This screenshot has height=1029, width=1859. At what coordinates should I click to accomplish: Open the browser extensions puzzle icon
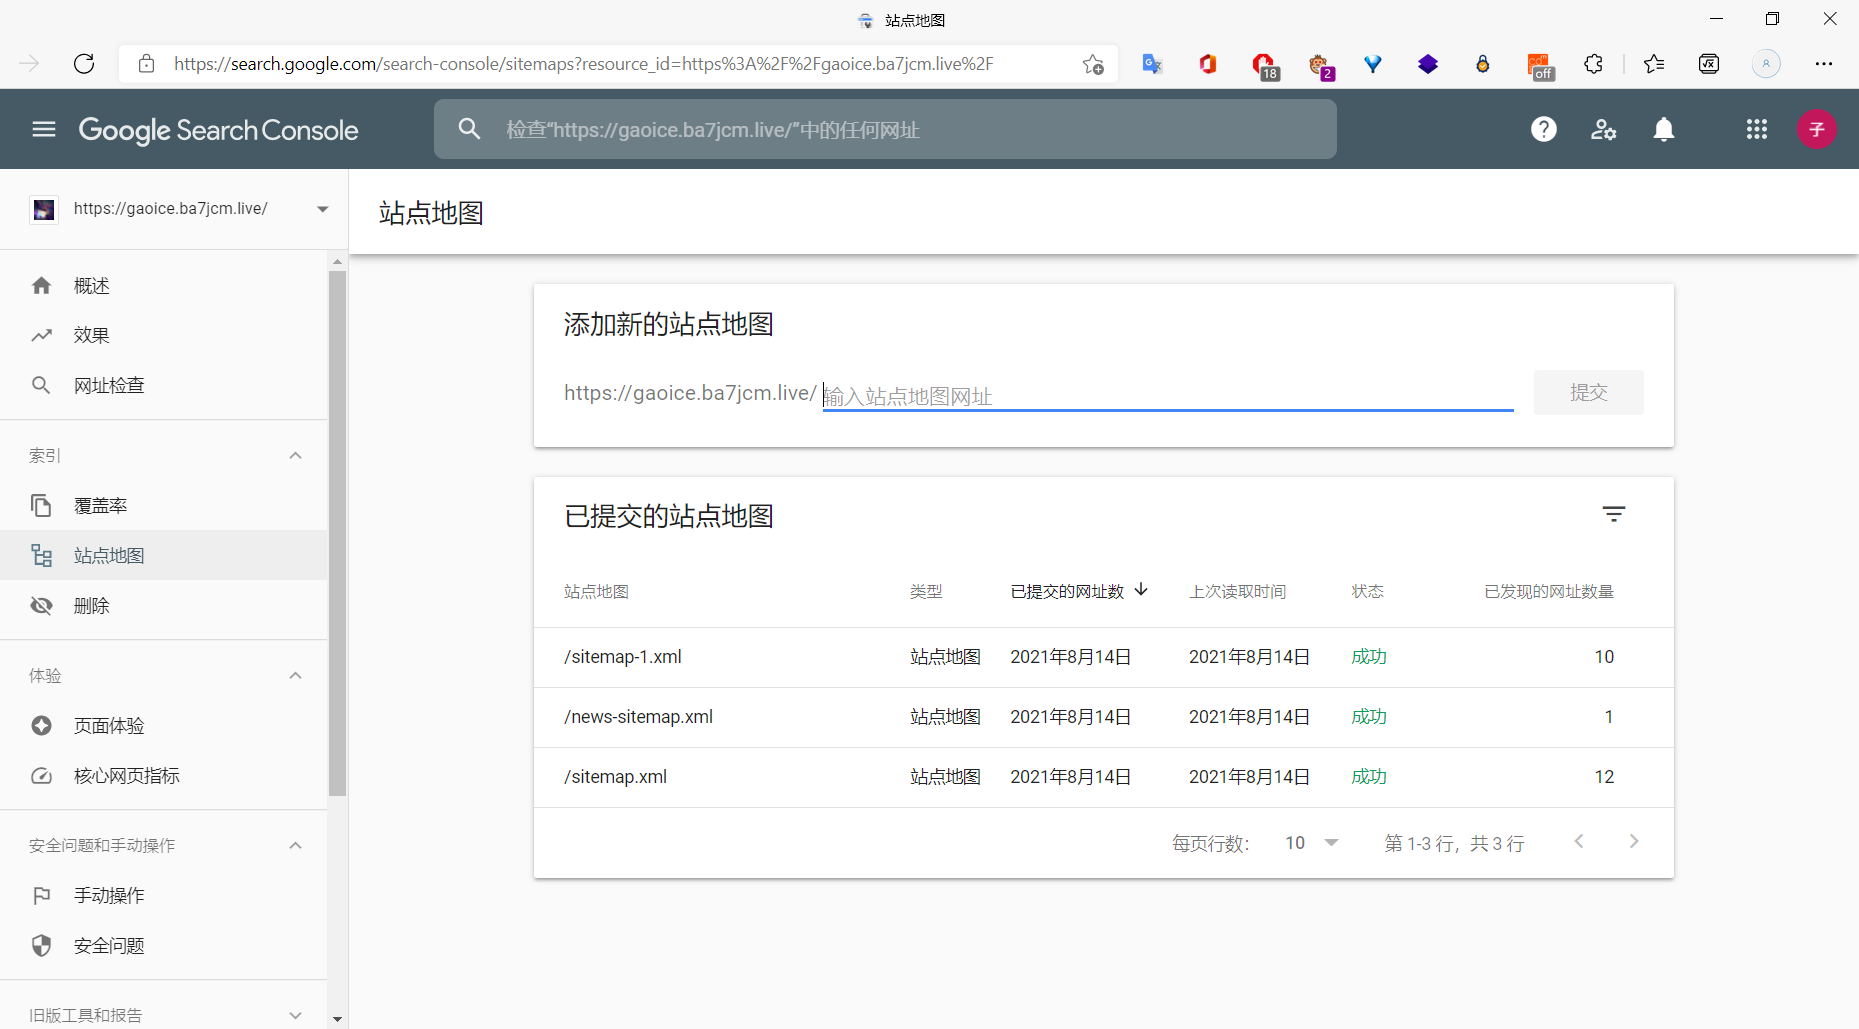(x=1594, y=64)
